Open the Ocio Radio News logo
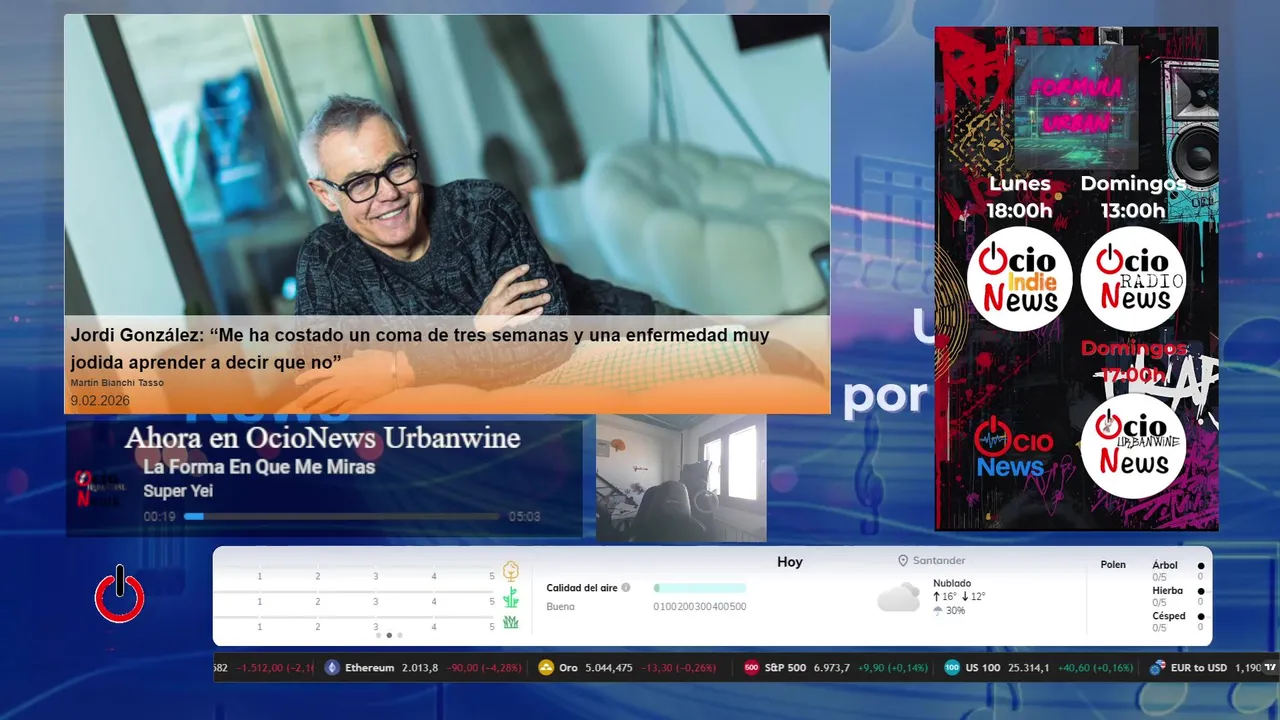Image resolution: width=1280 pixels, height=720 pixels. 1133,279
